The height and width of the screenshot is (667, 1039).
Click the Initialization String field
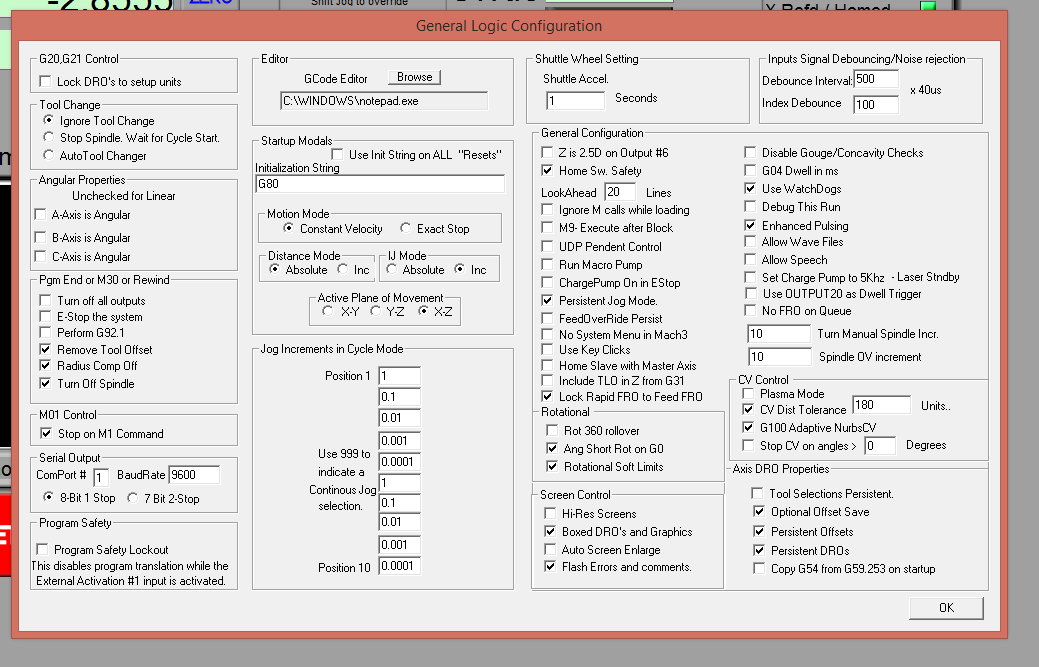[x=379, y=184]
